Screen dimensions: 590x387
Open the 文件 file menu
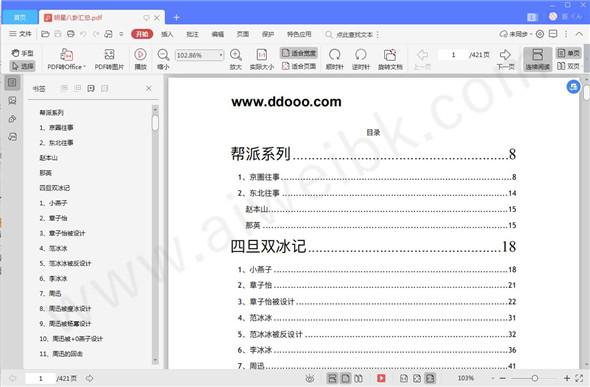coord(20,34)
